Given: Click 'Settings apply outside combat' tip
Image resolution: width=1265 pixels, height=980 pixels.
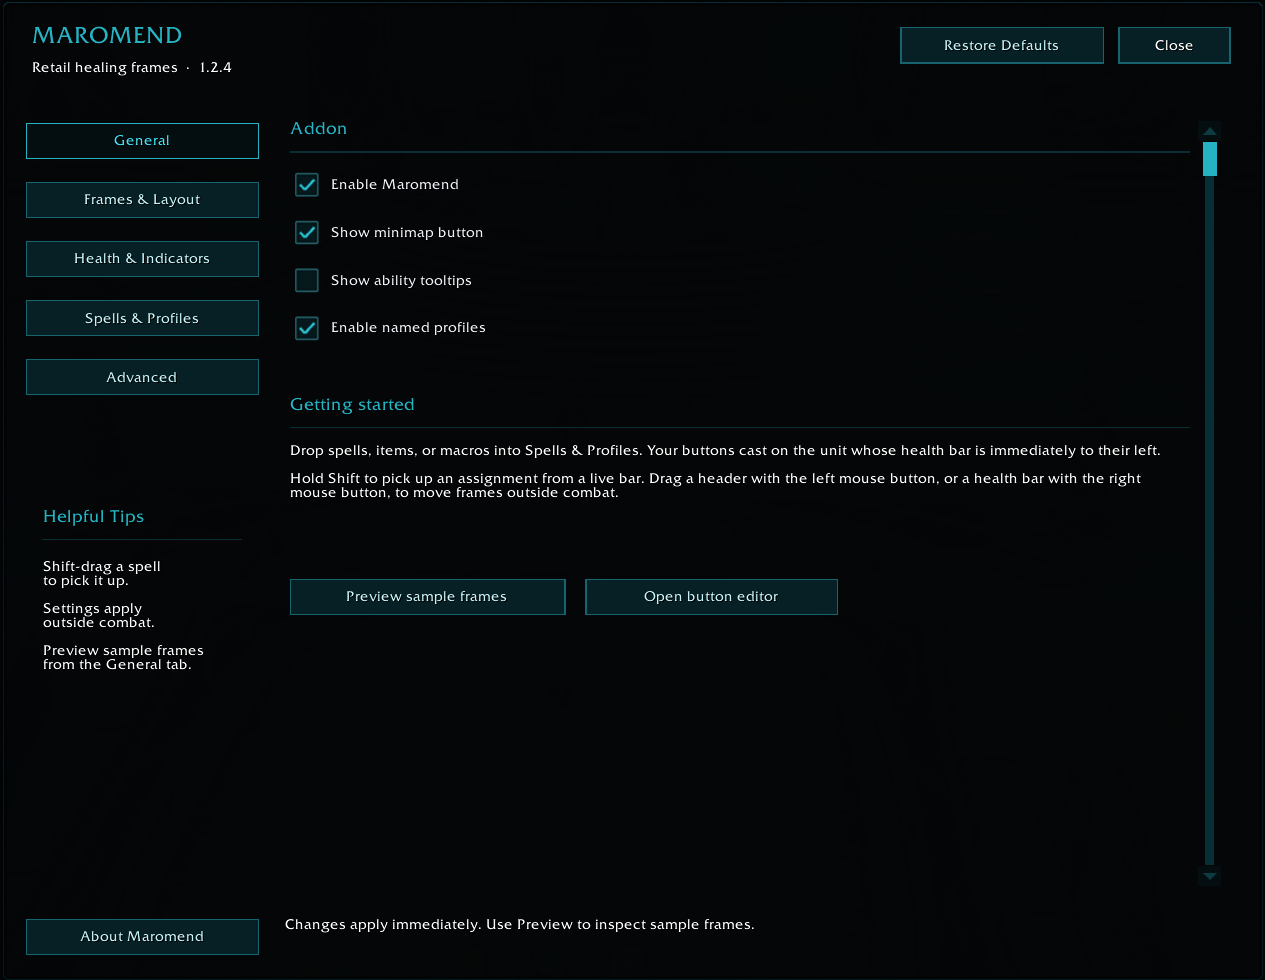Looking at the screenshot, I should click(99, 615).
